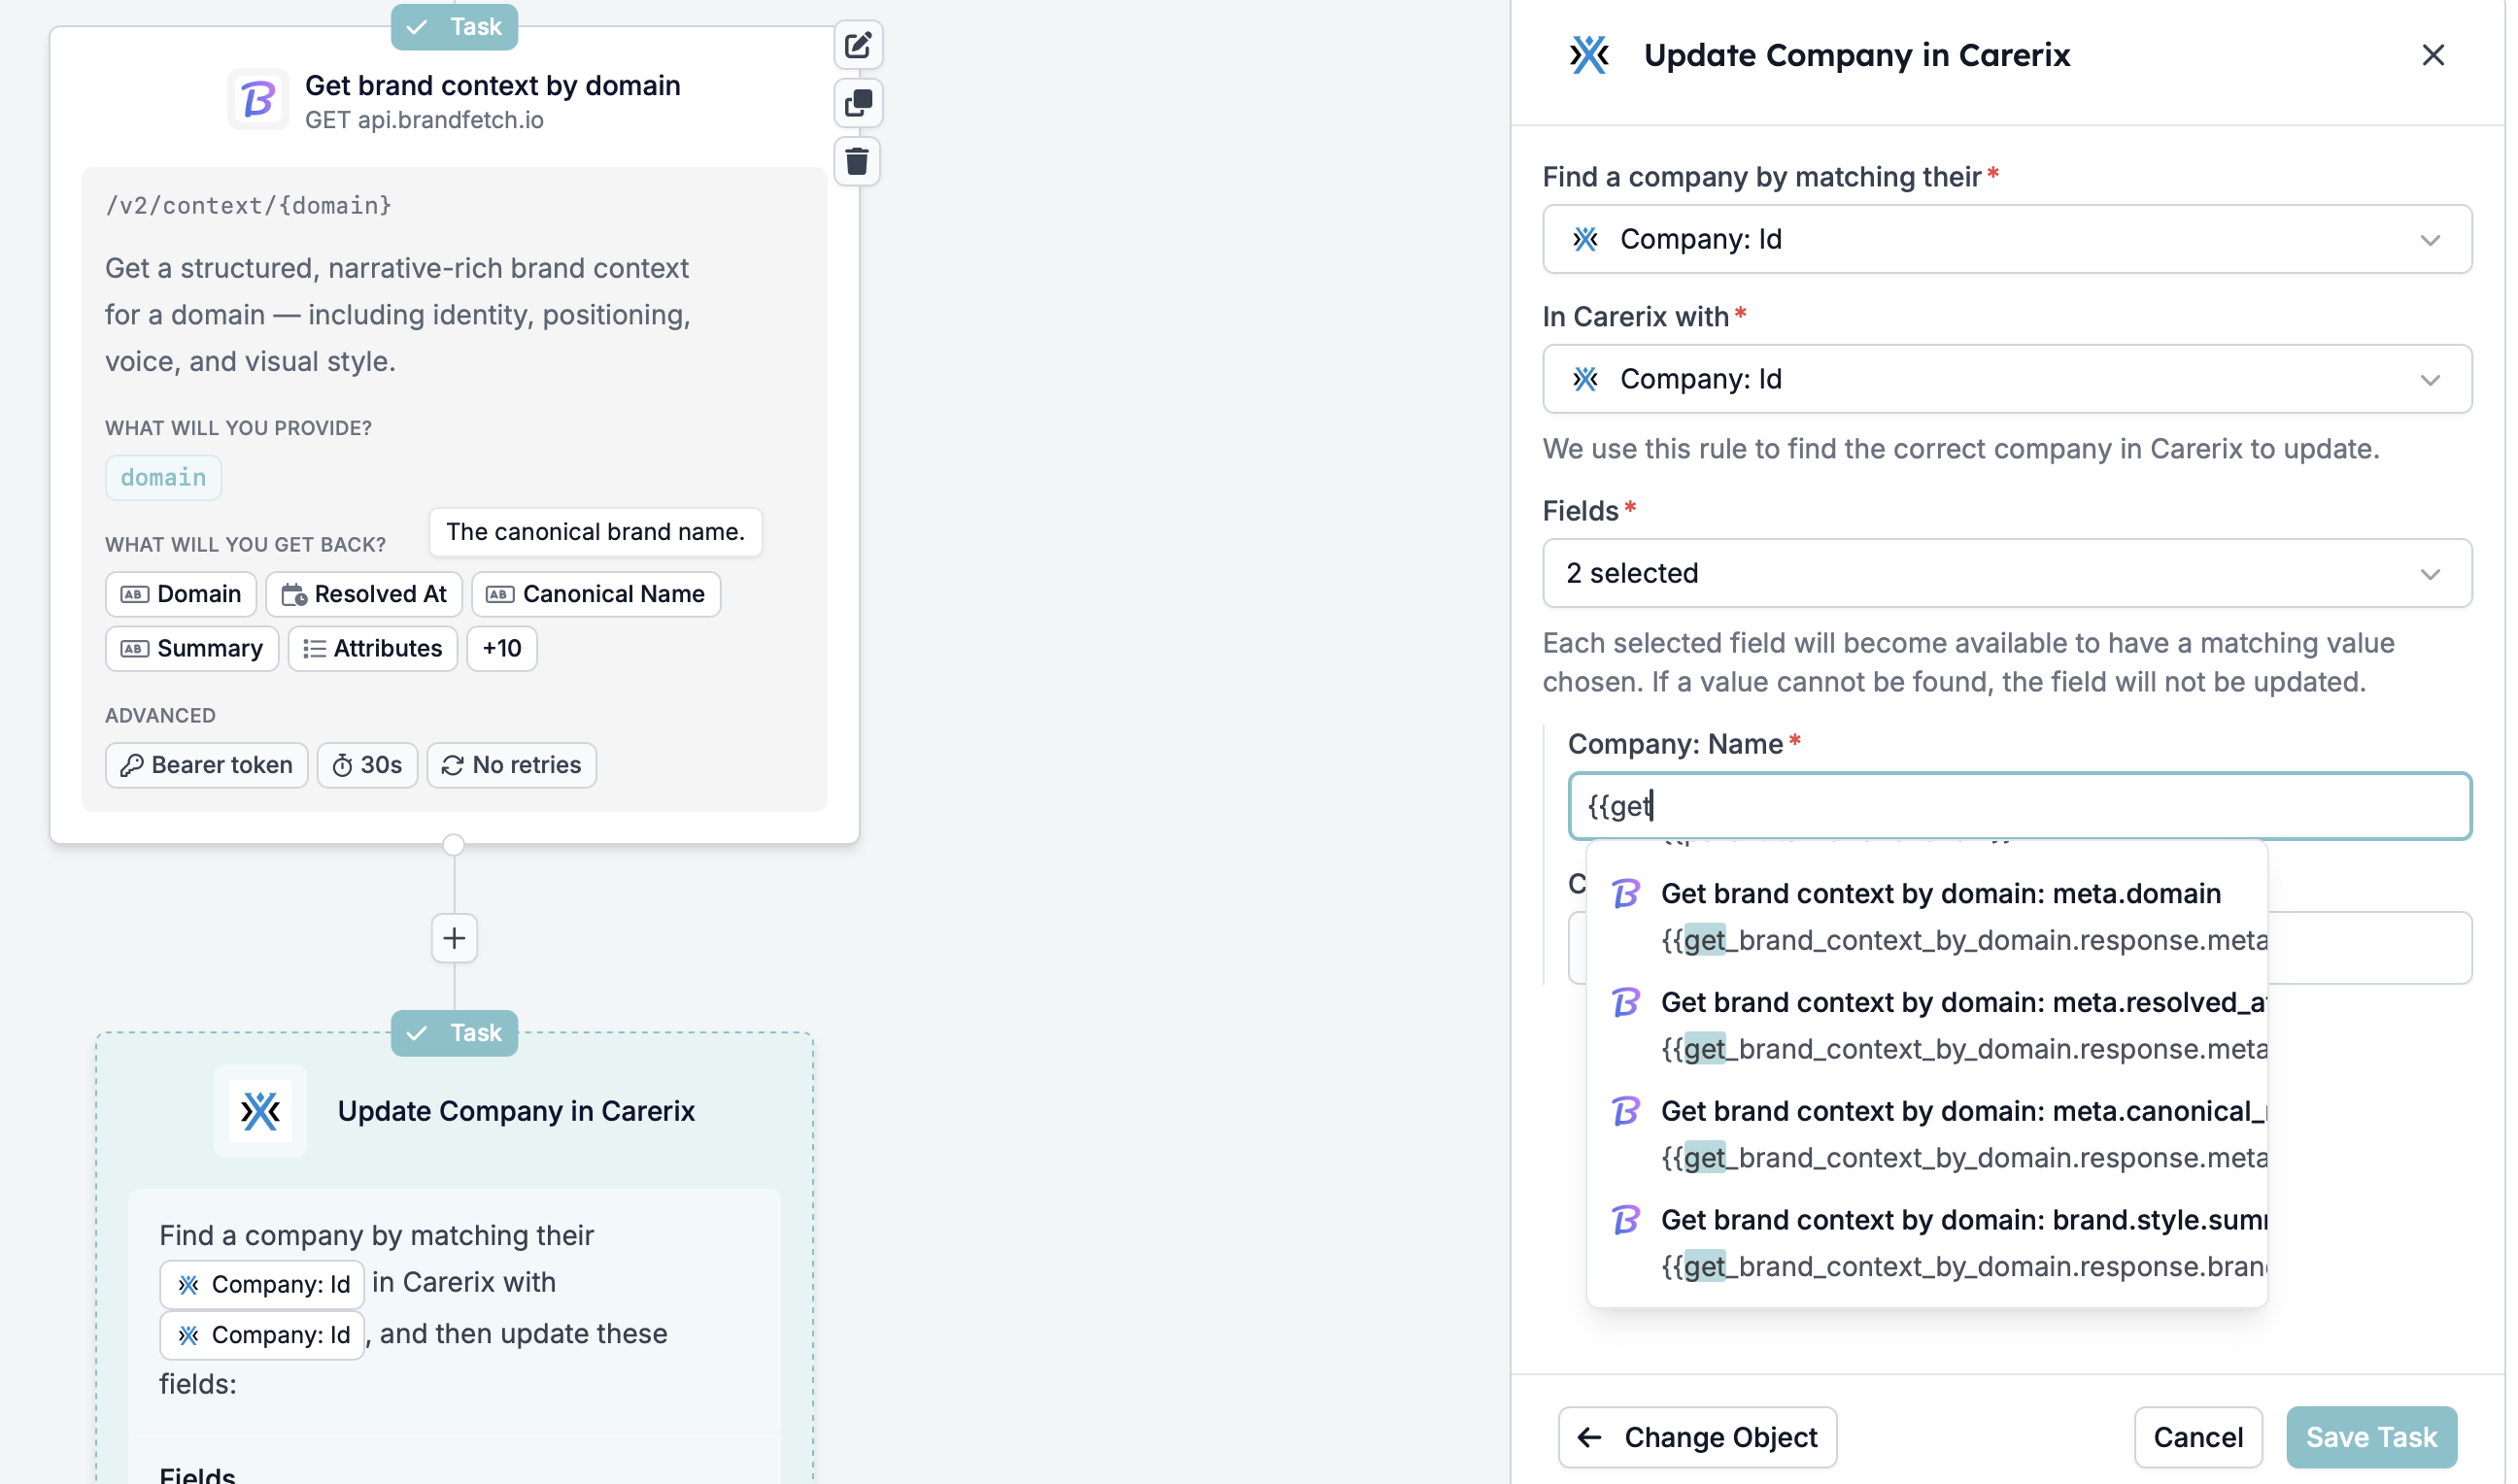Click the first Company: Id chip on canvas card
Viewport: 2518px width, 1484px height.
(262, 1284)
